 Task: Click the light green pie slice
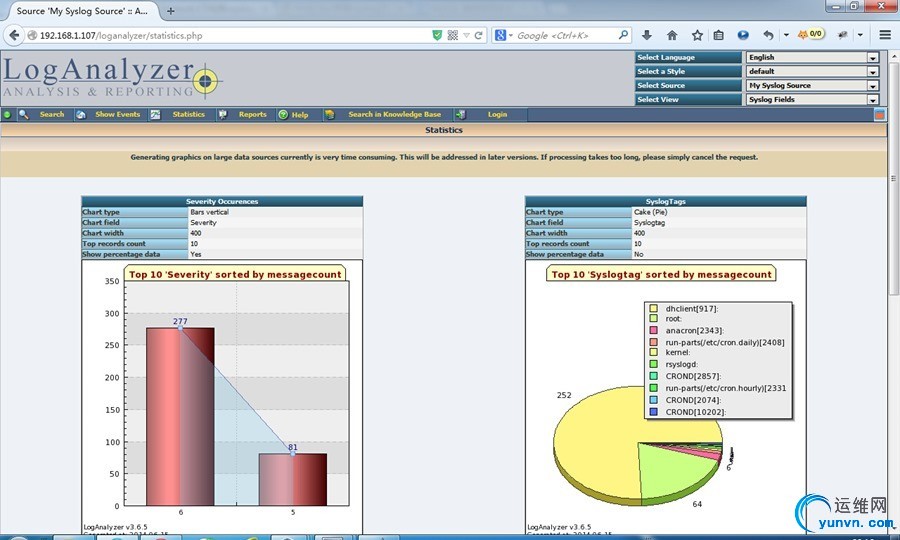coord(677,472)
